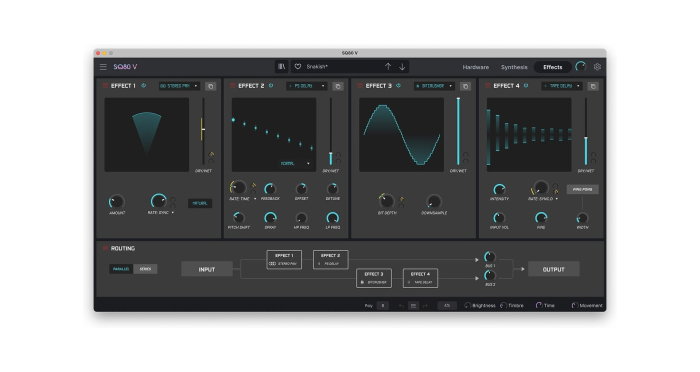Click Effect 1 Amount knob
Viewport: 700px width, 372px height.
point(117,202)
